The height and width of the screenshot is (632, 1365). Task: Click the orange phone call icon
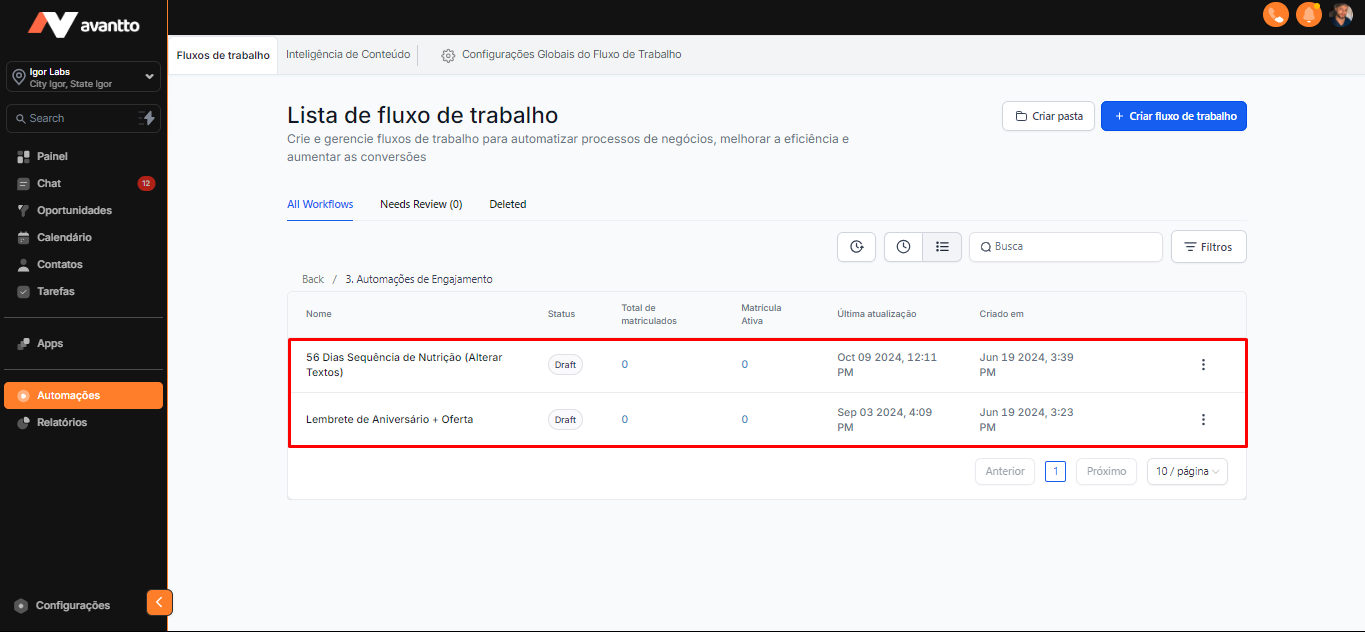coord(1275,15)
